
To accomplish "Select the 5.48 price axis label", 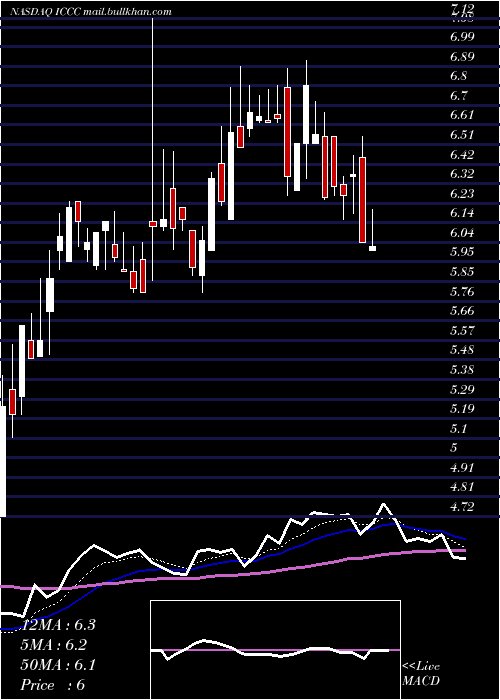I will coord(463,350).
